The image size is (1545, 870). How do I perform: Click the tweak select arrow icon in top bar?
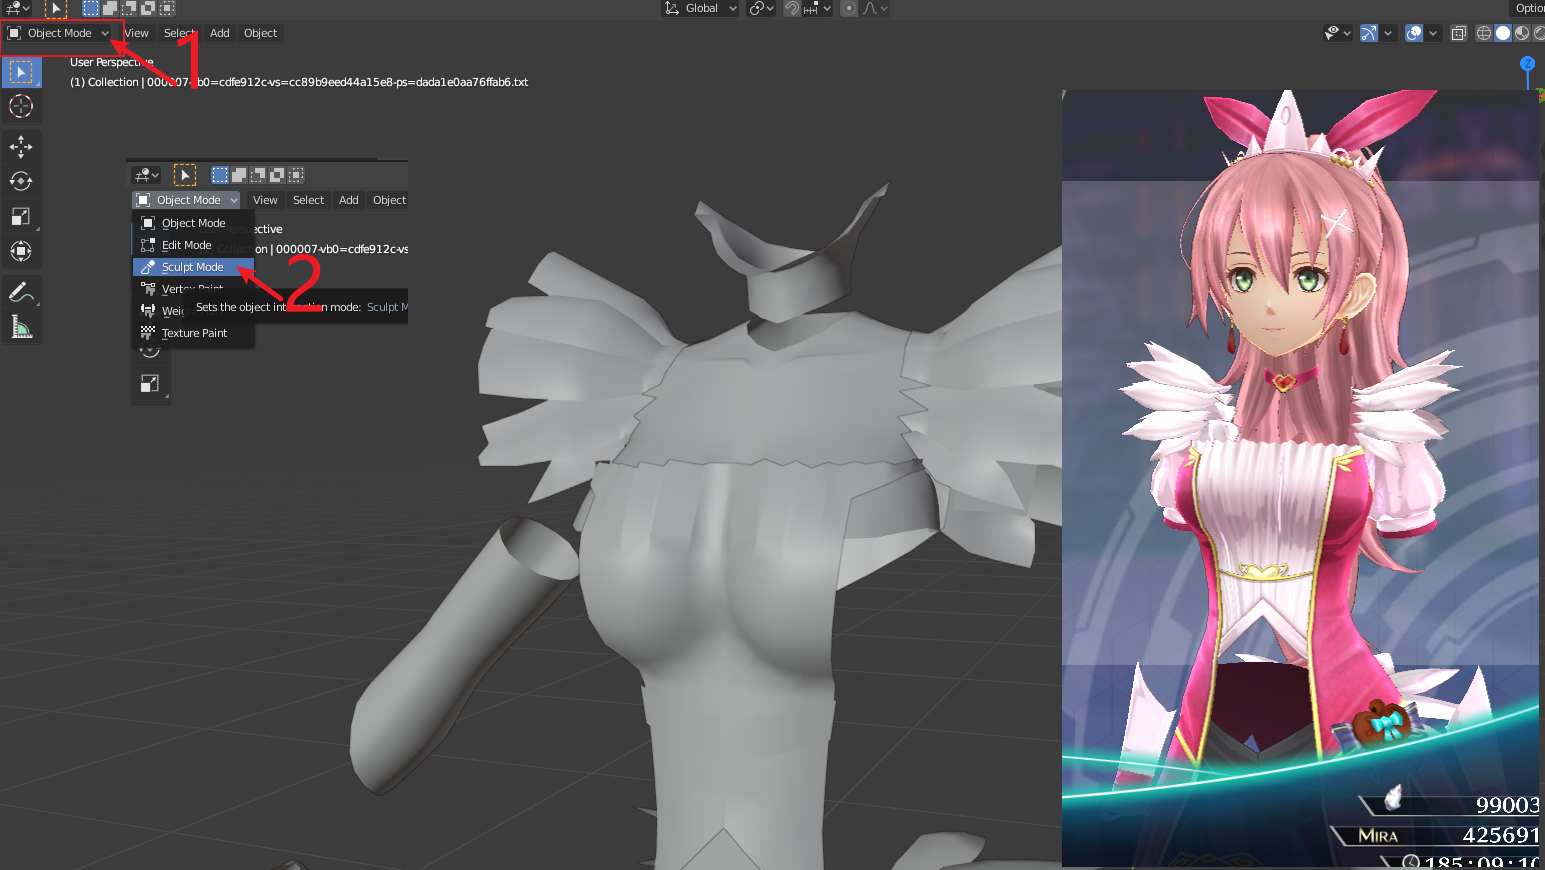tap(56, 8)
